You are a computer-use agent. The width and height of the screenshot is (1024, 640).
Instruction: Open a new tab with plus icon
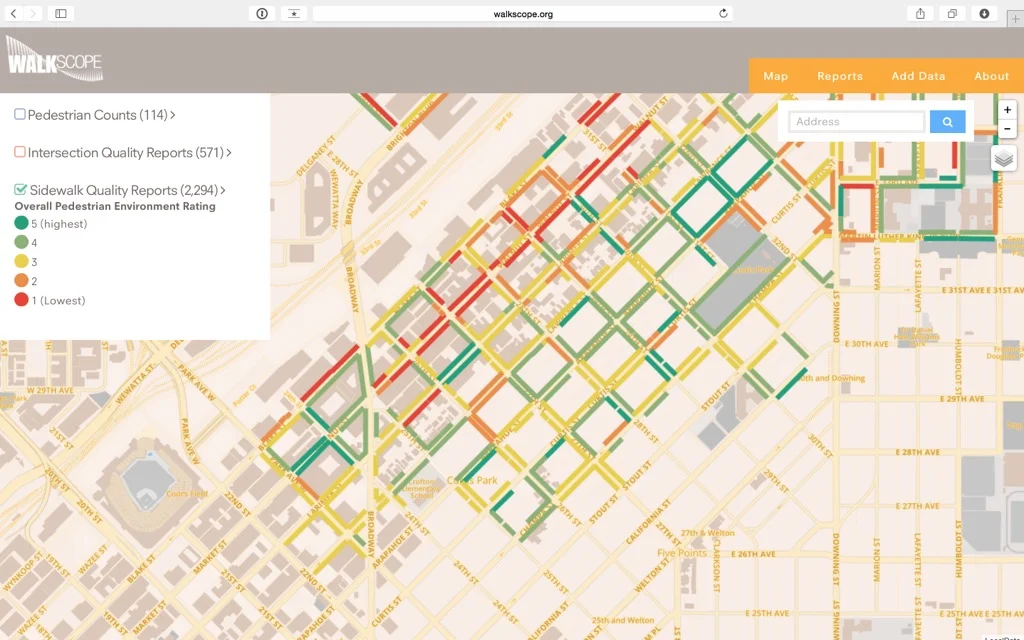click(x=1016, y=18)
